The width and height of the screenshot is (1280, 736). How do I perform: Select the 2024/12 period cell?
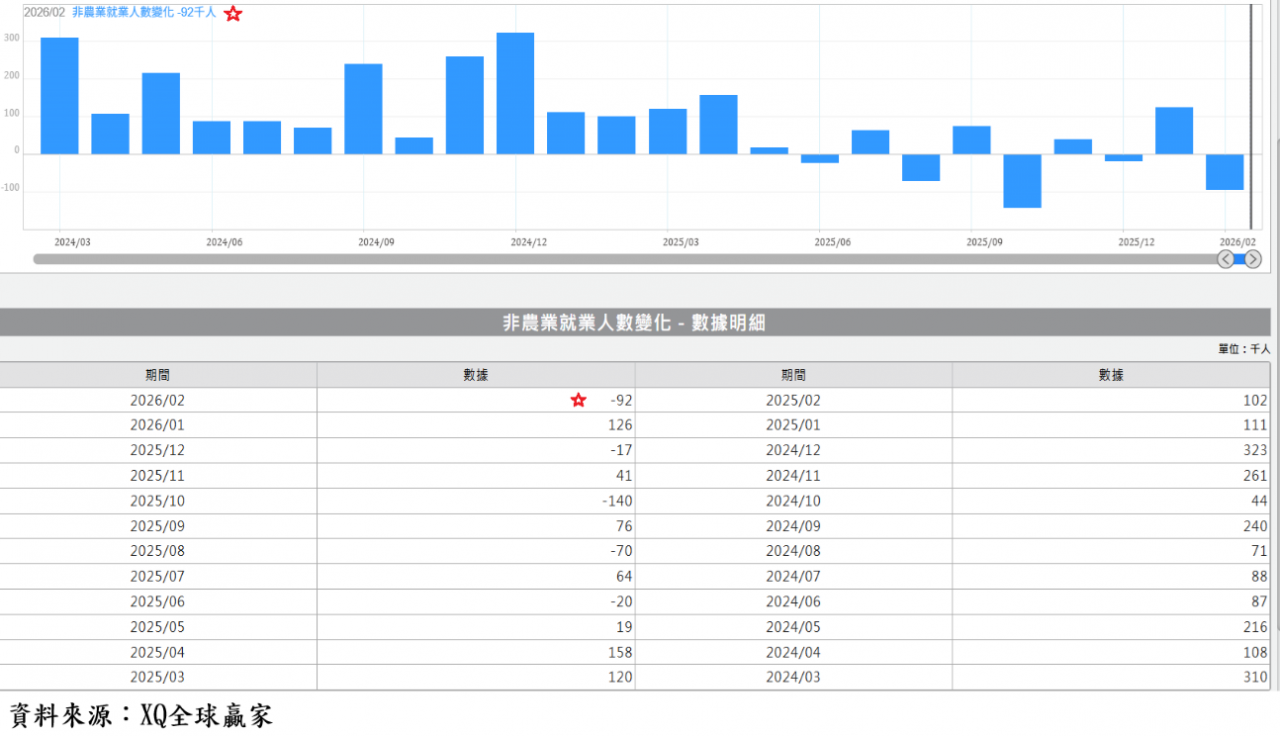coord(793,450)
